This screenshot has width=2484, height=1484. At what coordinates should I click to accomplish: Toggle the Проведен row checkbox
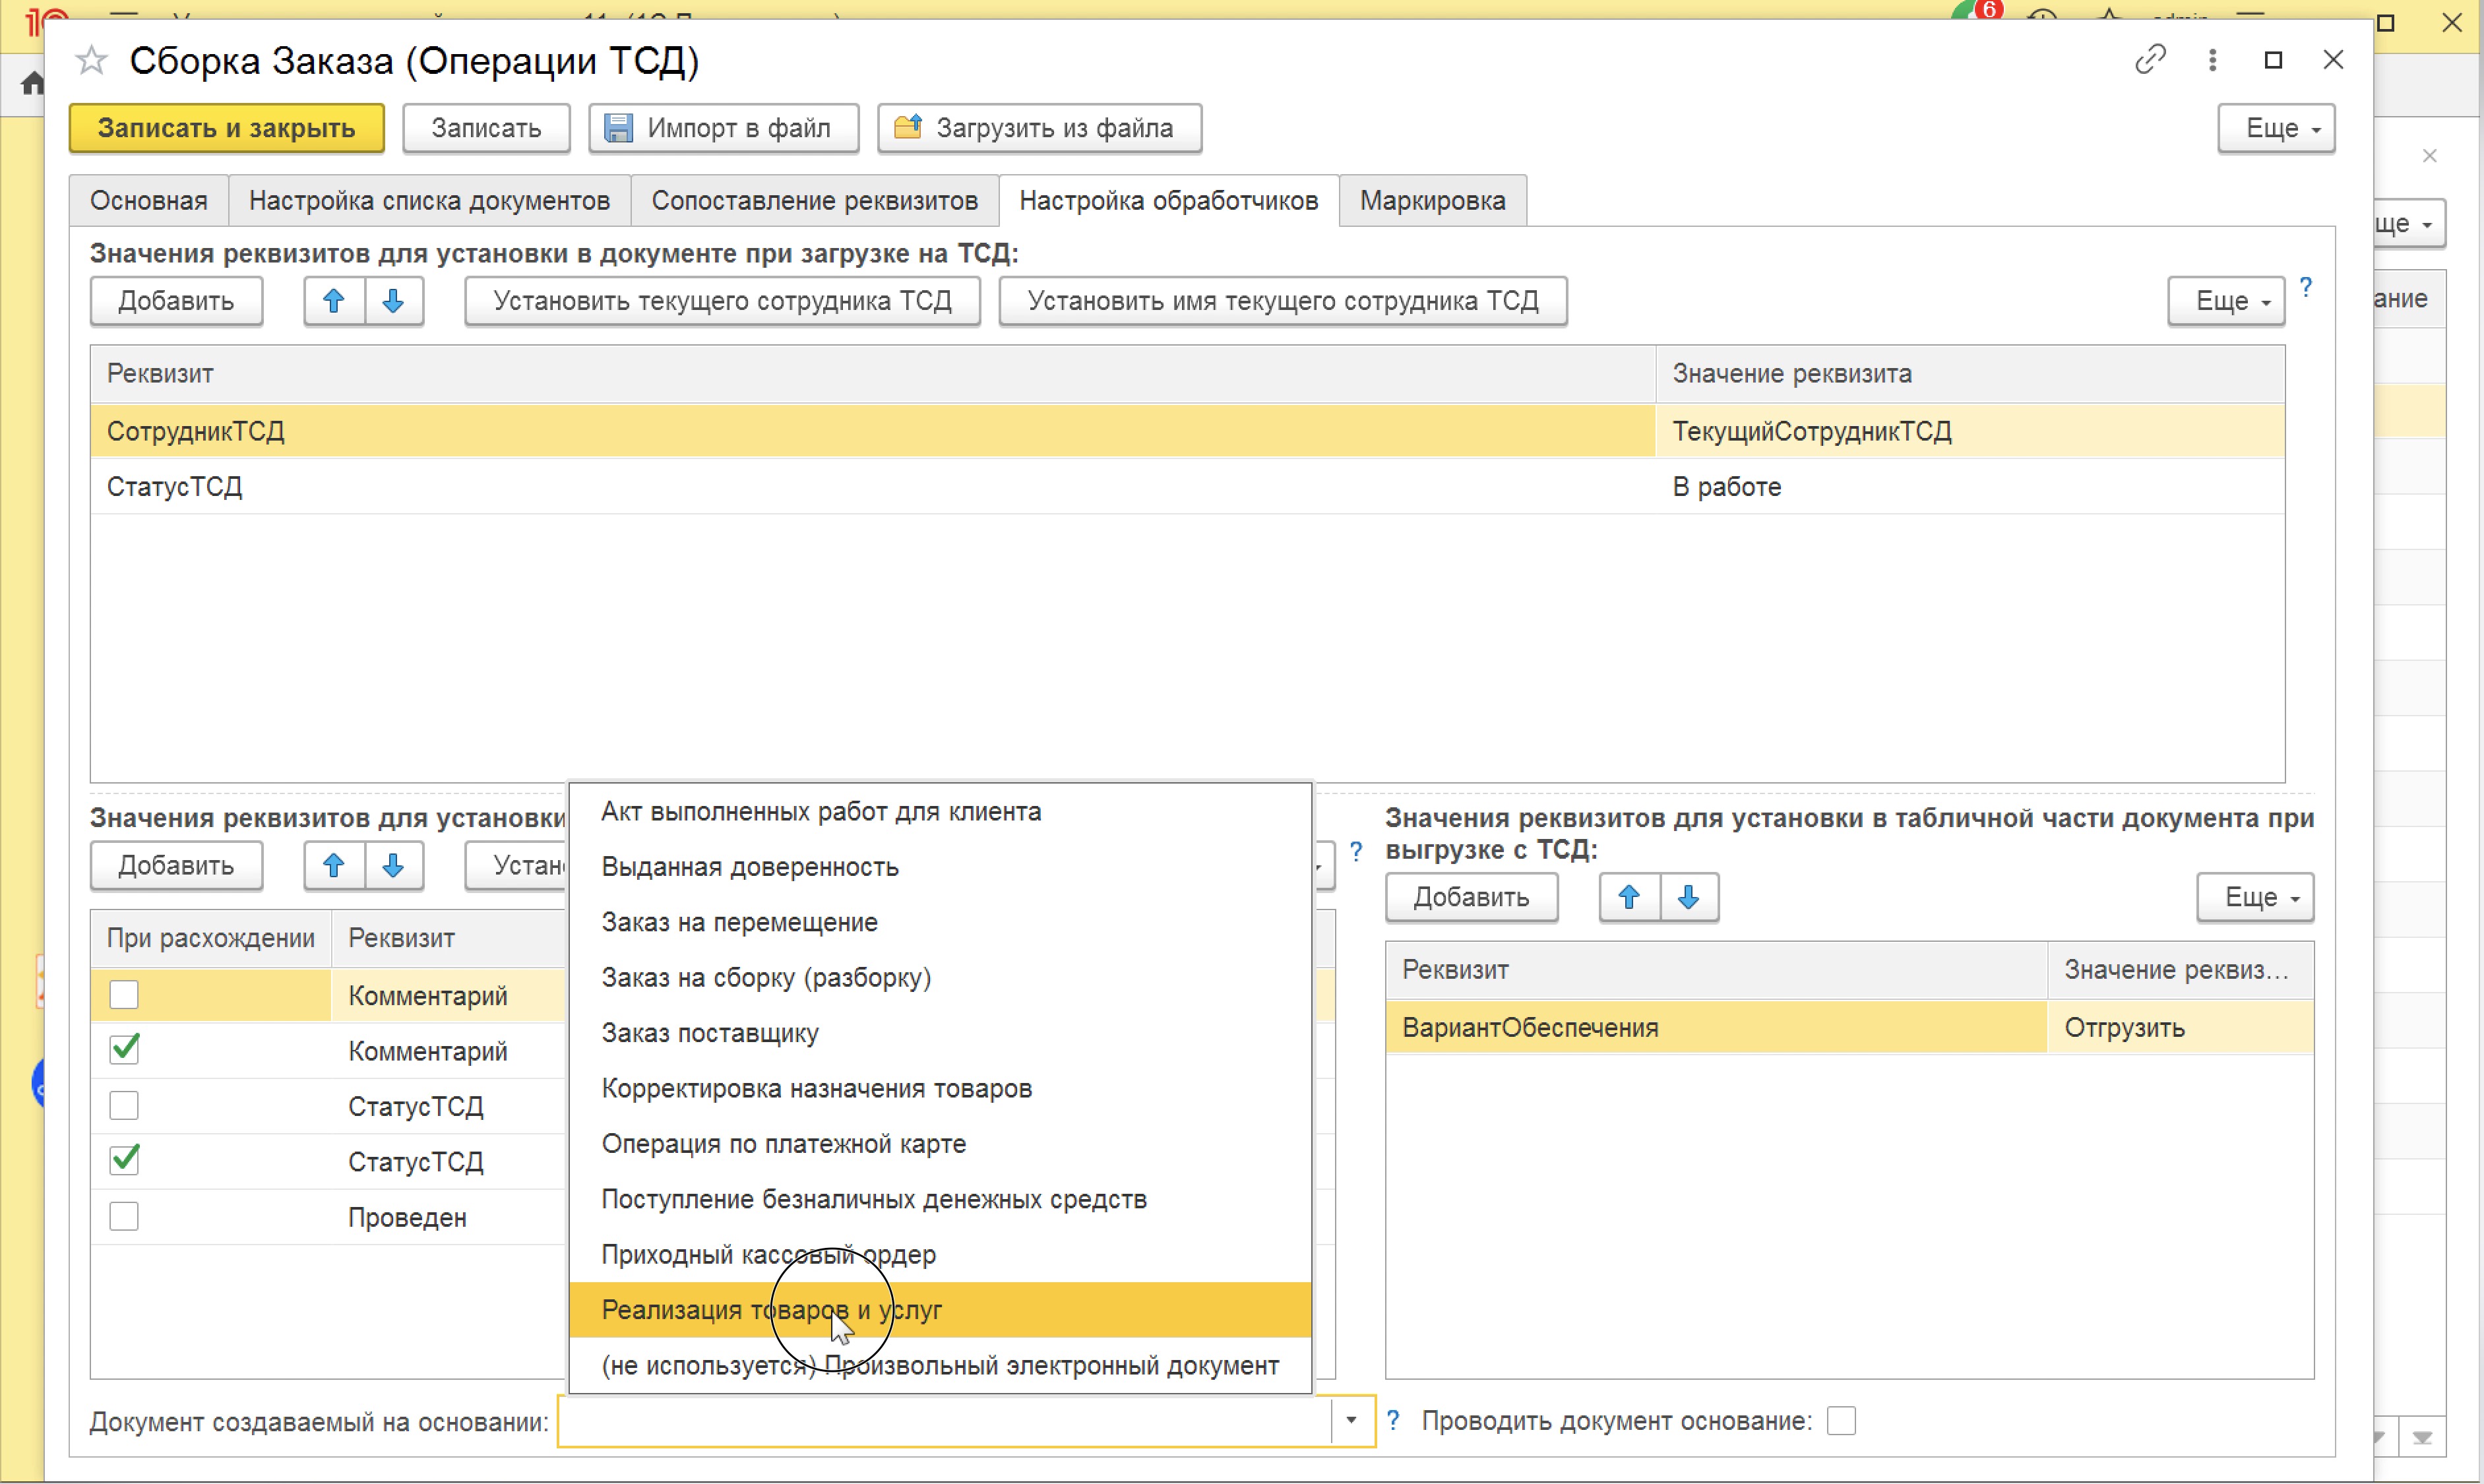(124, 1217)
